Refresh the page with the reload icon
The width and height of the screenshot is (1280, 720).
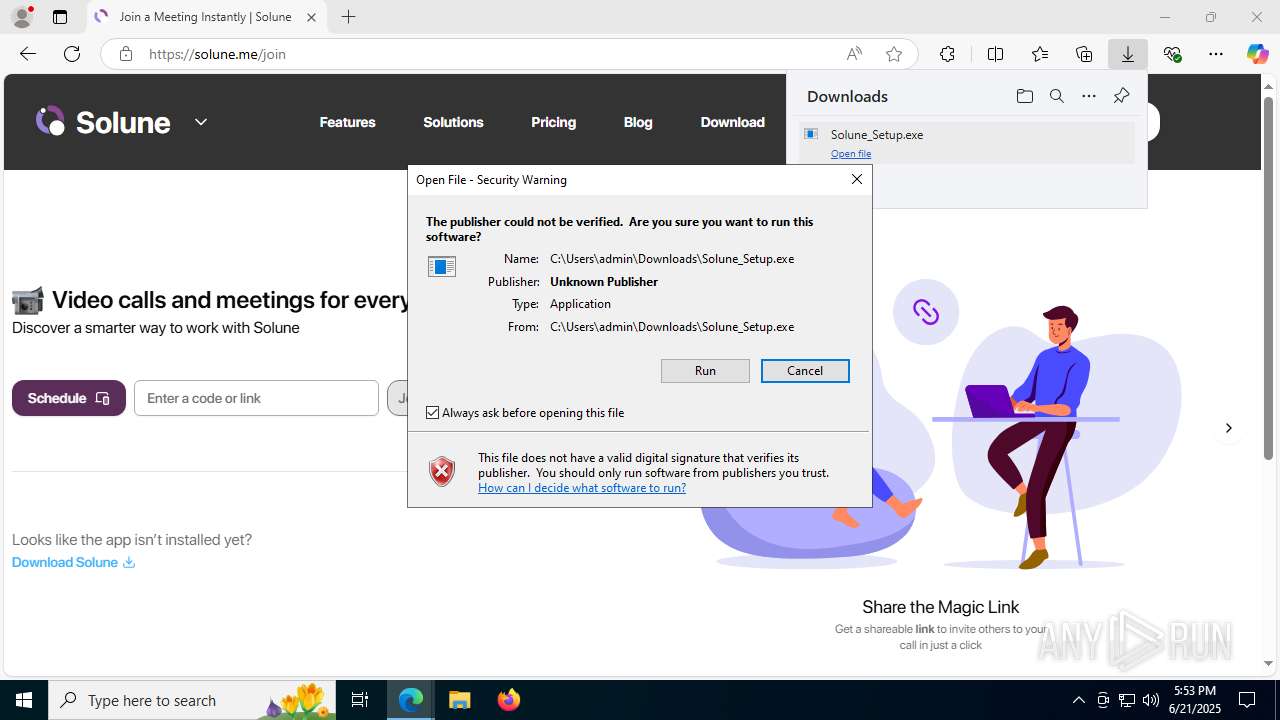(72, 54)
